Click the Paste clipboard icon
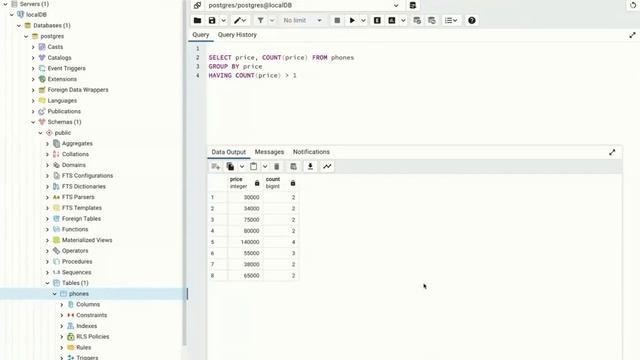Screen dimensions: 640x360 [253, 167]
